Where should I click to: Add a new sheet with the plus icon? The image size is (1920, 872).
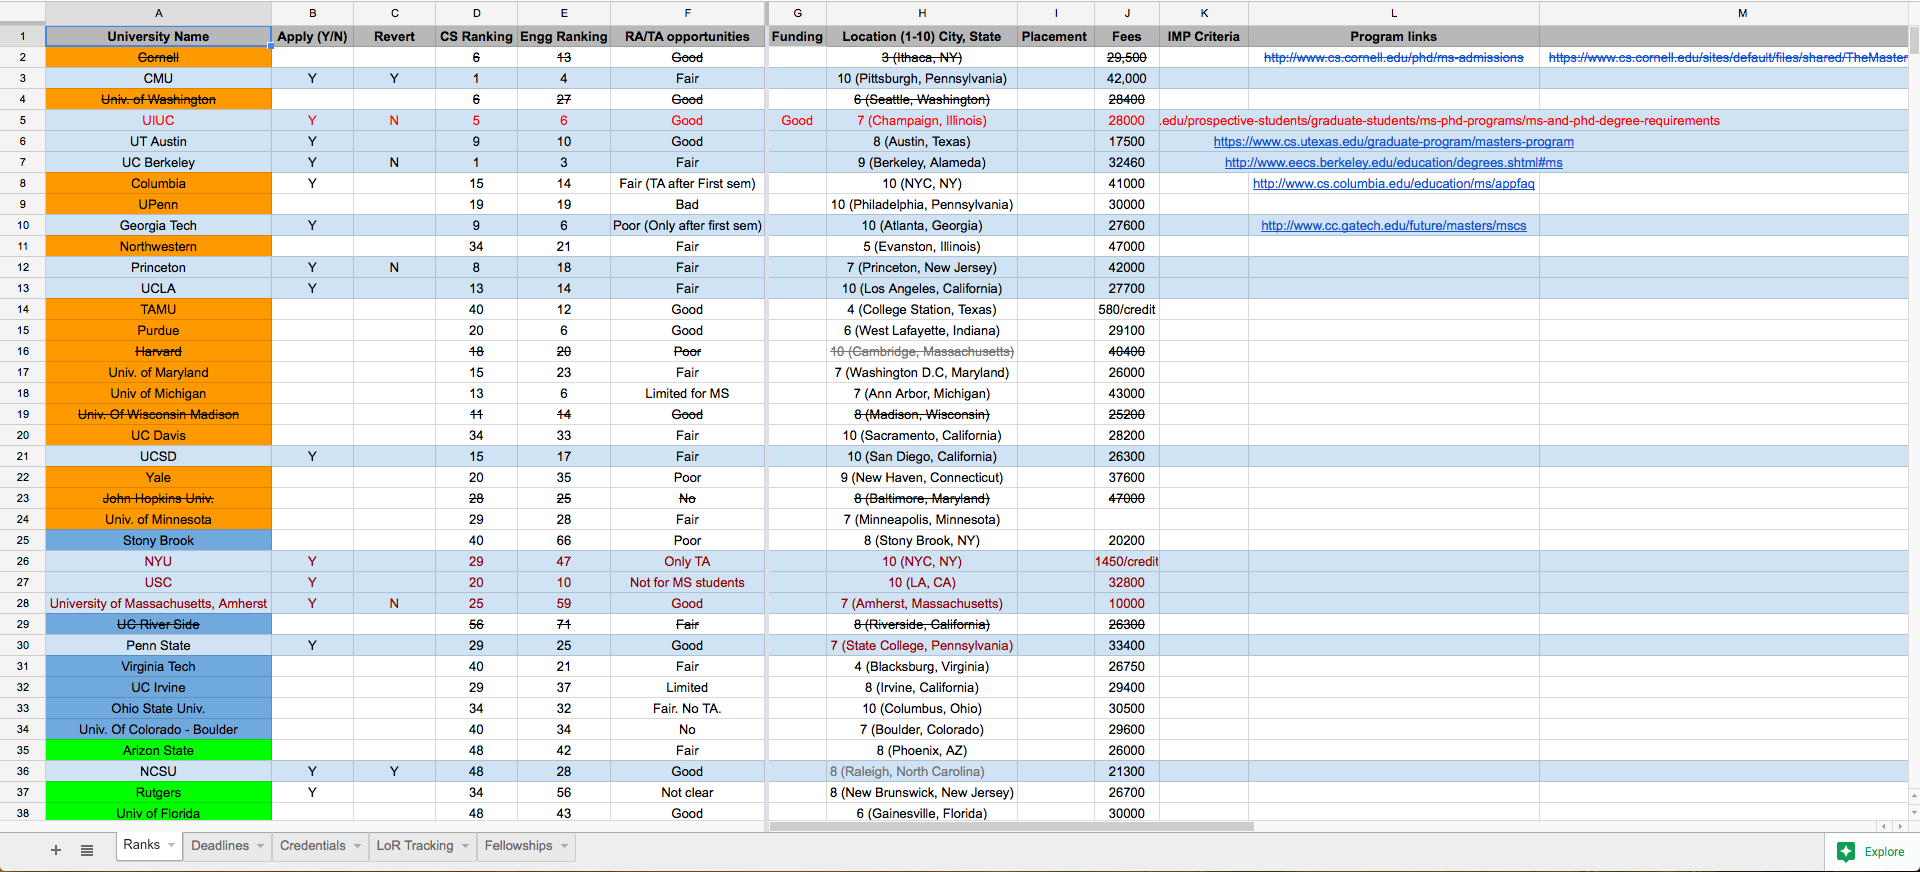[x=56, y=850]
